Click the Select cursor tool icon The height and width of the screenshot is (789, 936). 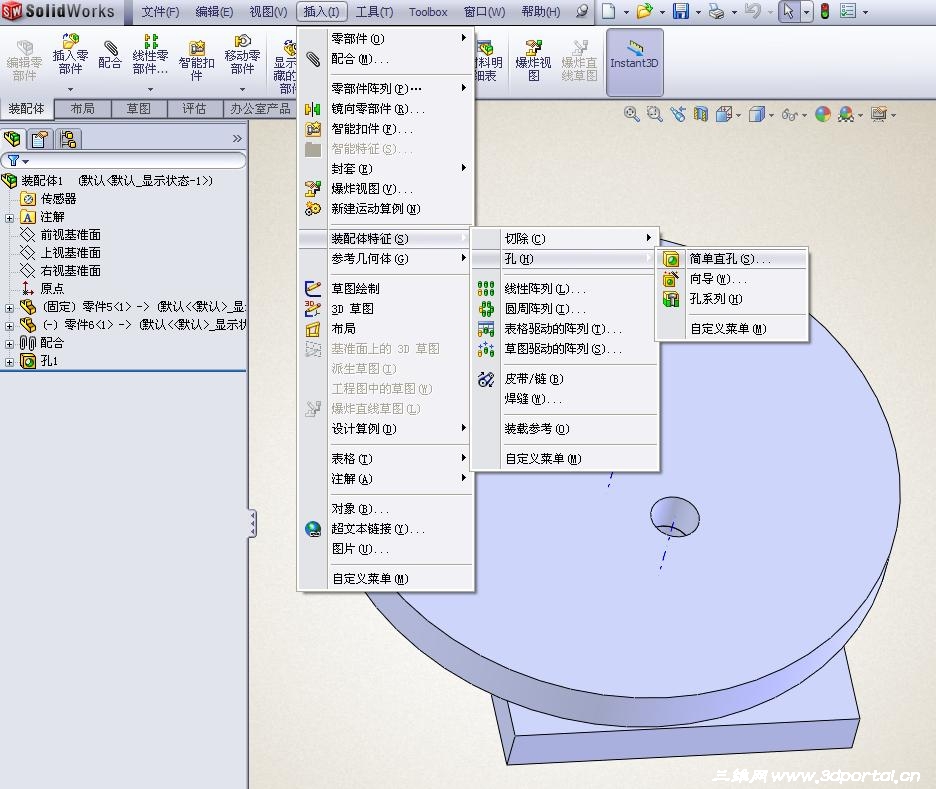tap(789, 11)
